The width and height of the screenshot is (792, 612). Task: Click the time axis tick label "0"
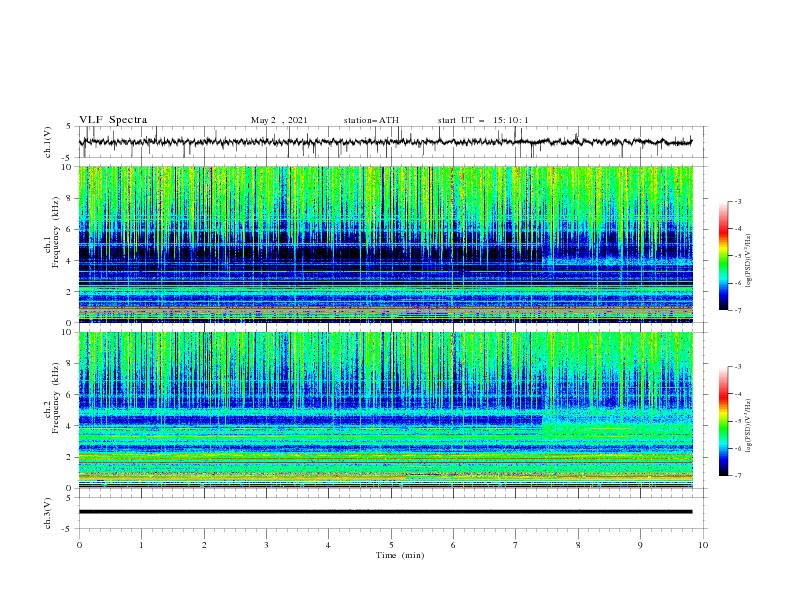click(x=79, y=545)
